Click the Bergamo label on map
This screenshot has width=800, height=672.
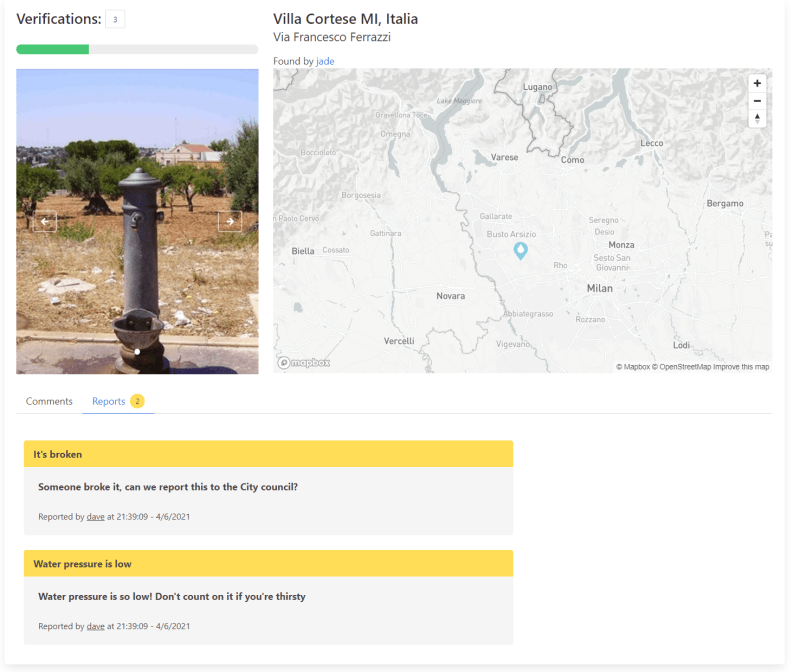pyautogui.click(x=725, y=204)
